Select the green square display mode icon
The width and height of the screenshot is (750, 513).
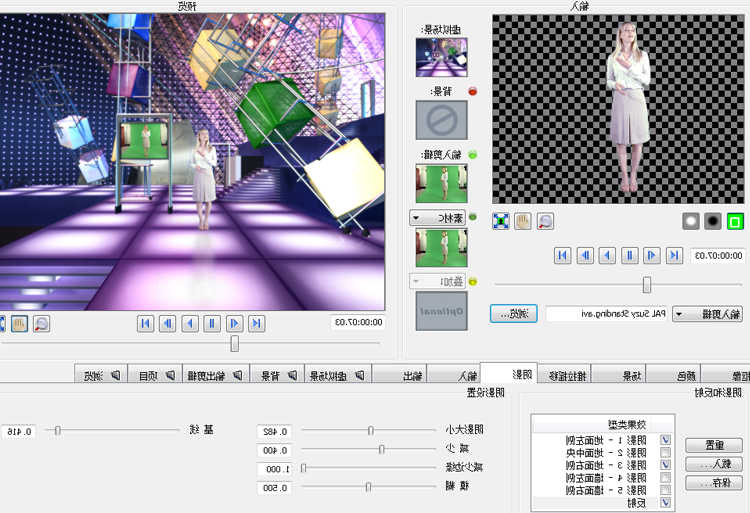[736, 221]
